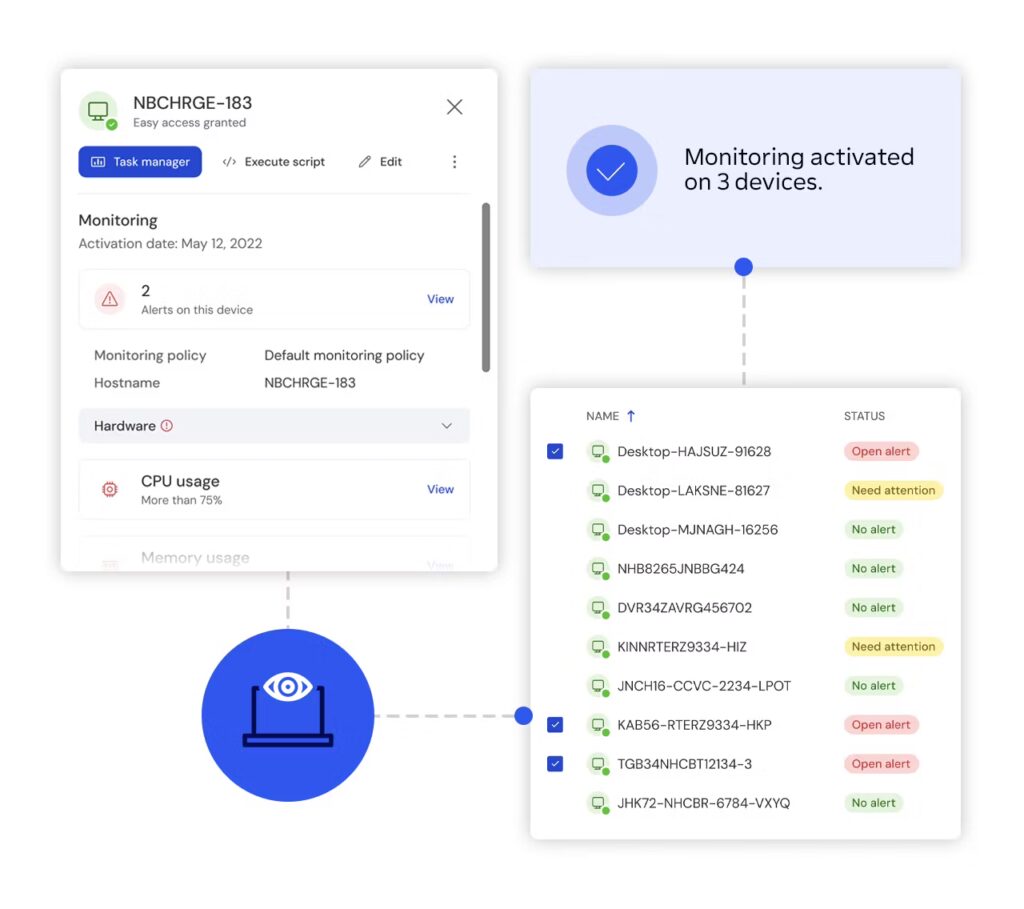Click the Desktop-HAJSUZ-91628 device icon
Viewport: 1024px width, 909px height.
click(x=598, y=451)
